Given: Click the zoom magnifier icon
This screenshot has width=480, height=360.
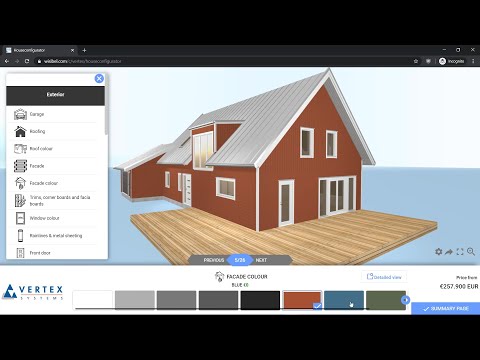Looking at the screenshot, I should click(471, 252).
